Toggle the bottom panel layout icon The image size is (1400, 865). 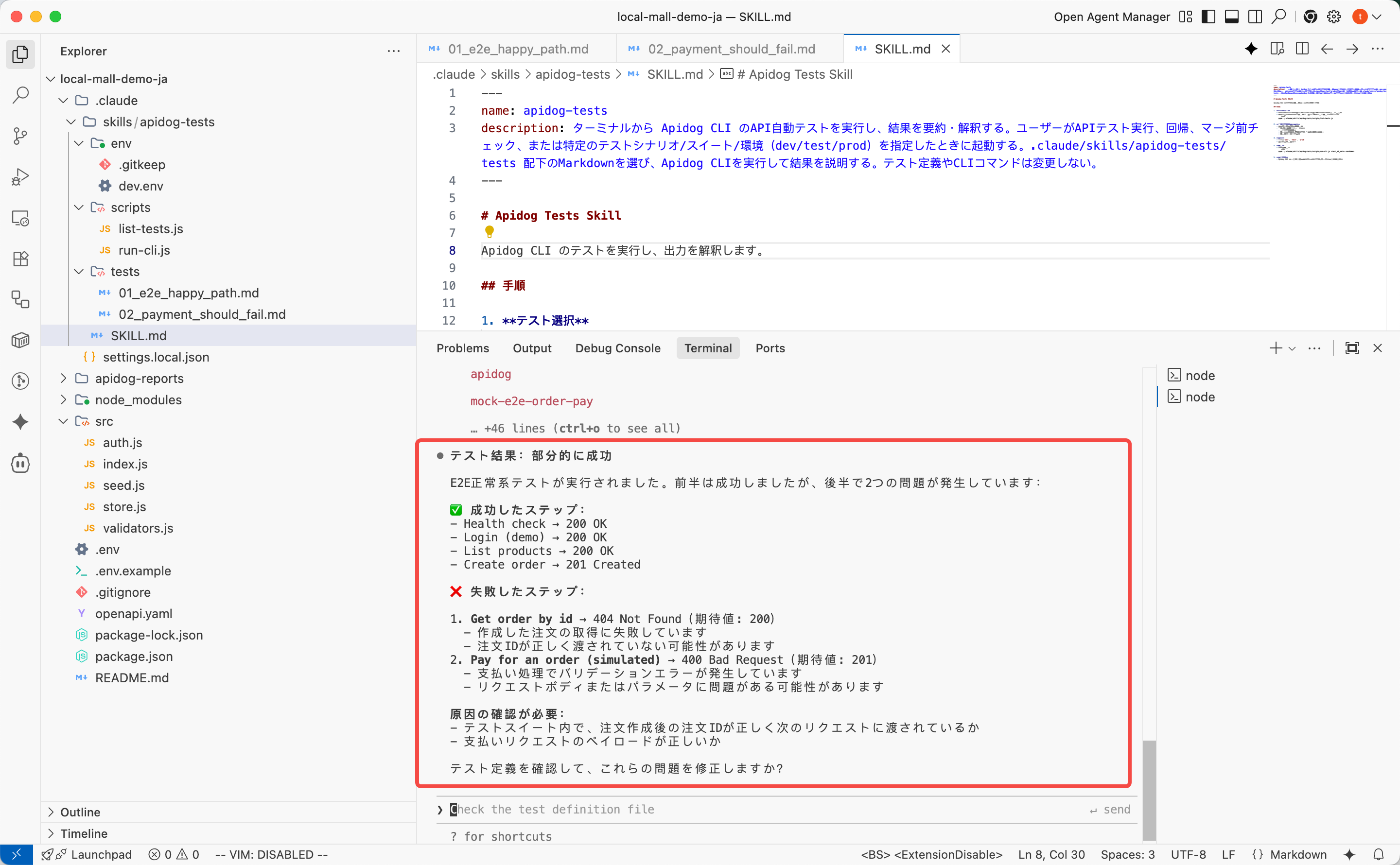1232,17
